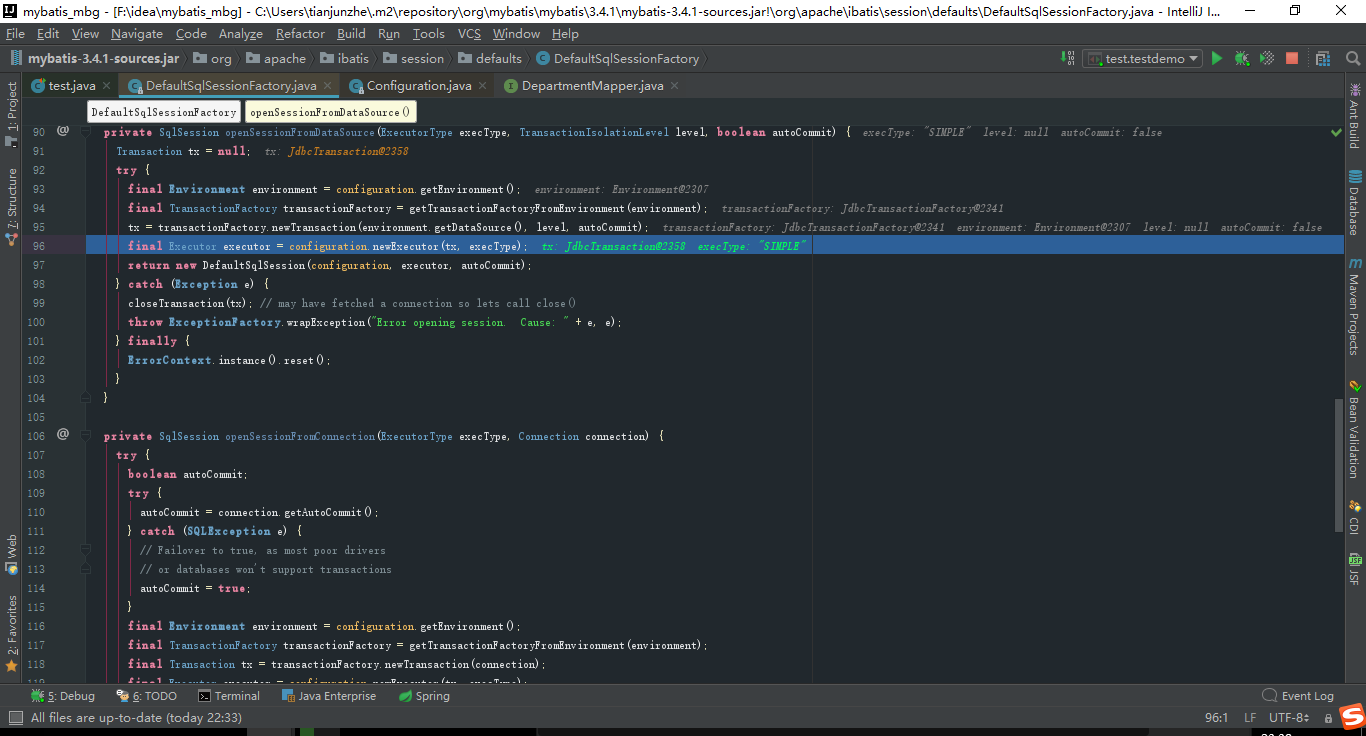
Task: Collapse the openSessionFromConnection method fold
Action: [86, 436]
